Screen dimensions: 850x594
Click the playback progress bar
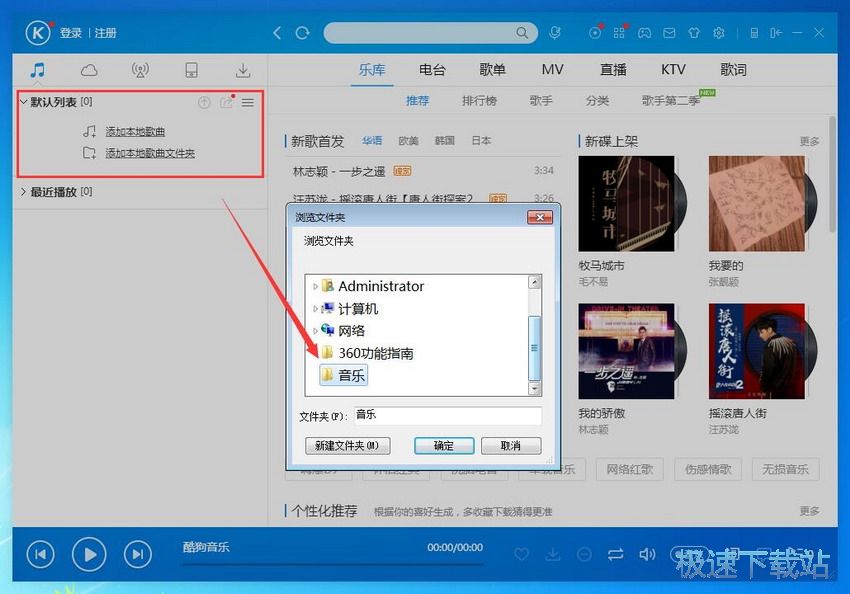(333, 564)
